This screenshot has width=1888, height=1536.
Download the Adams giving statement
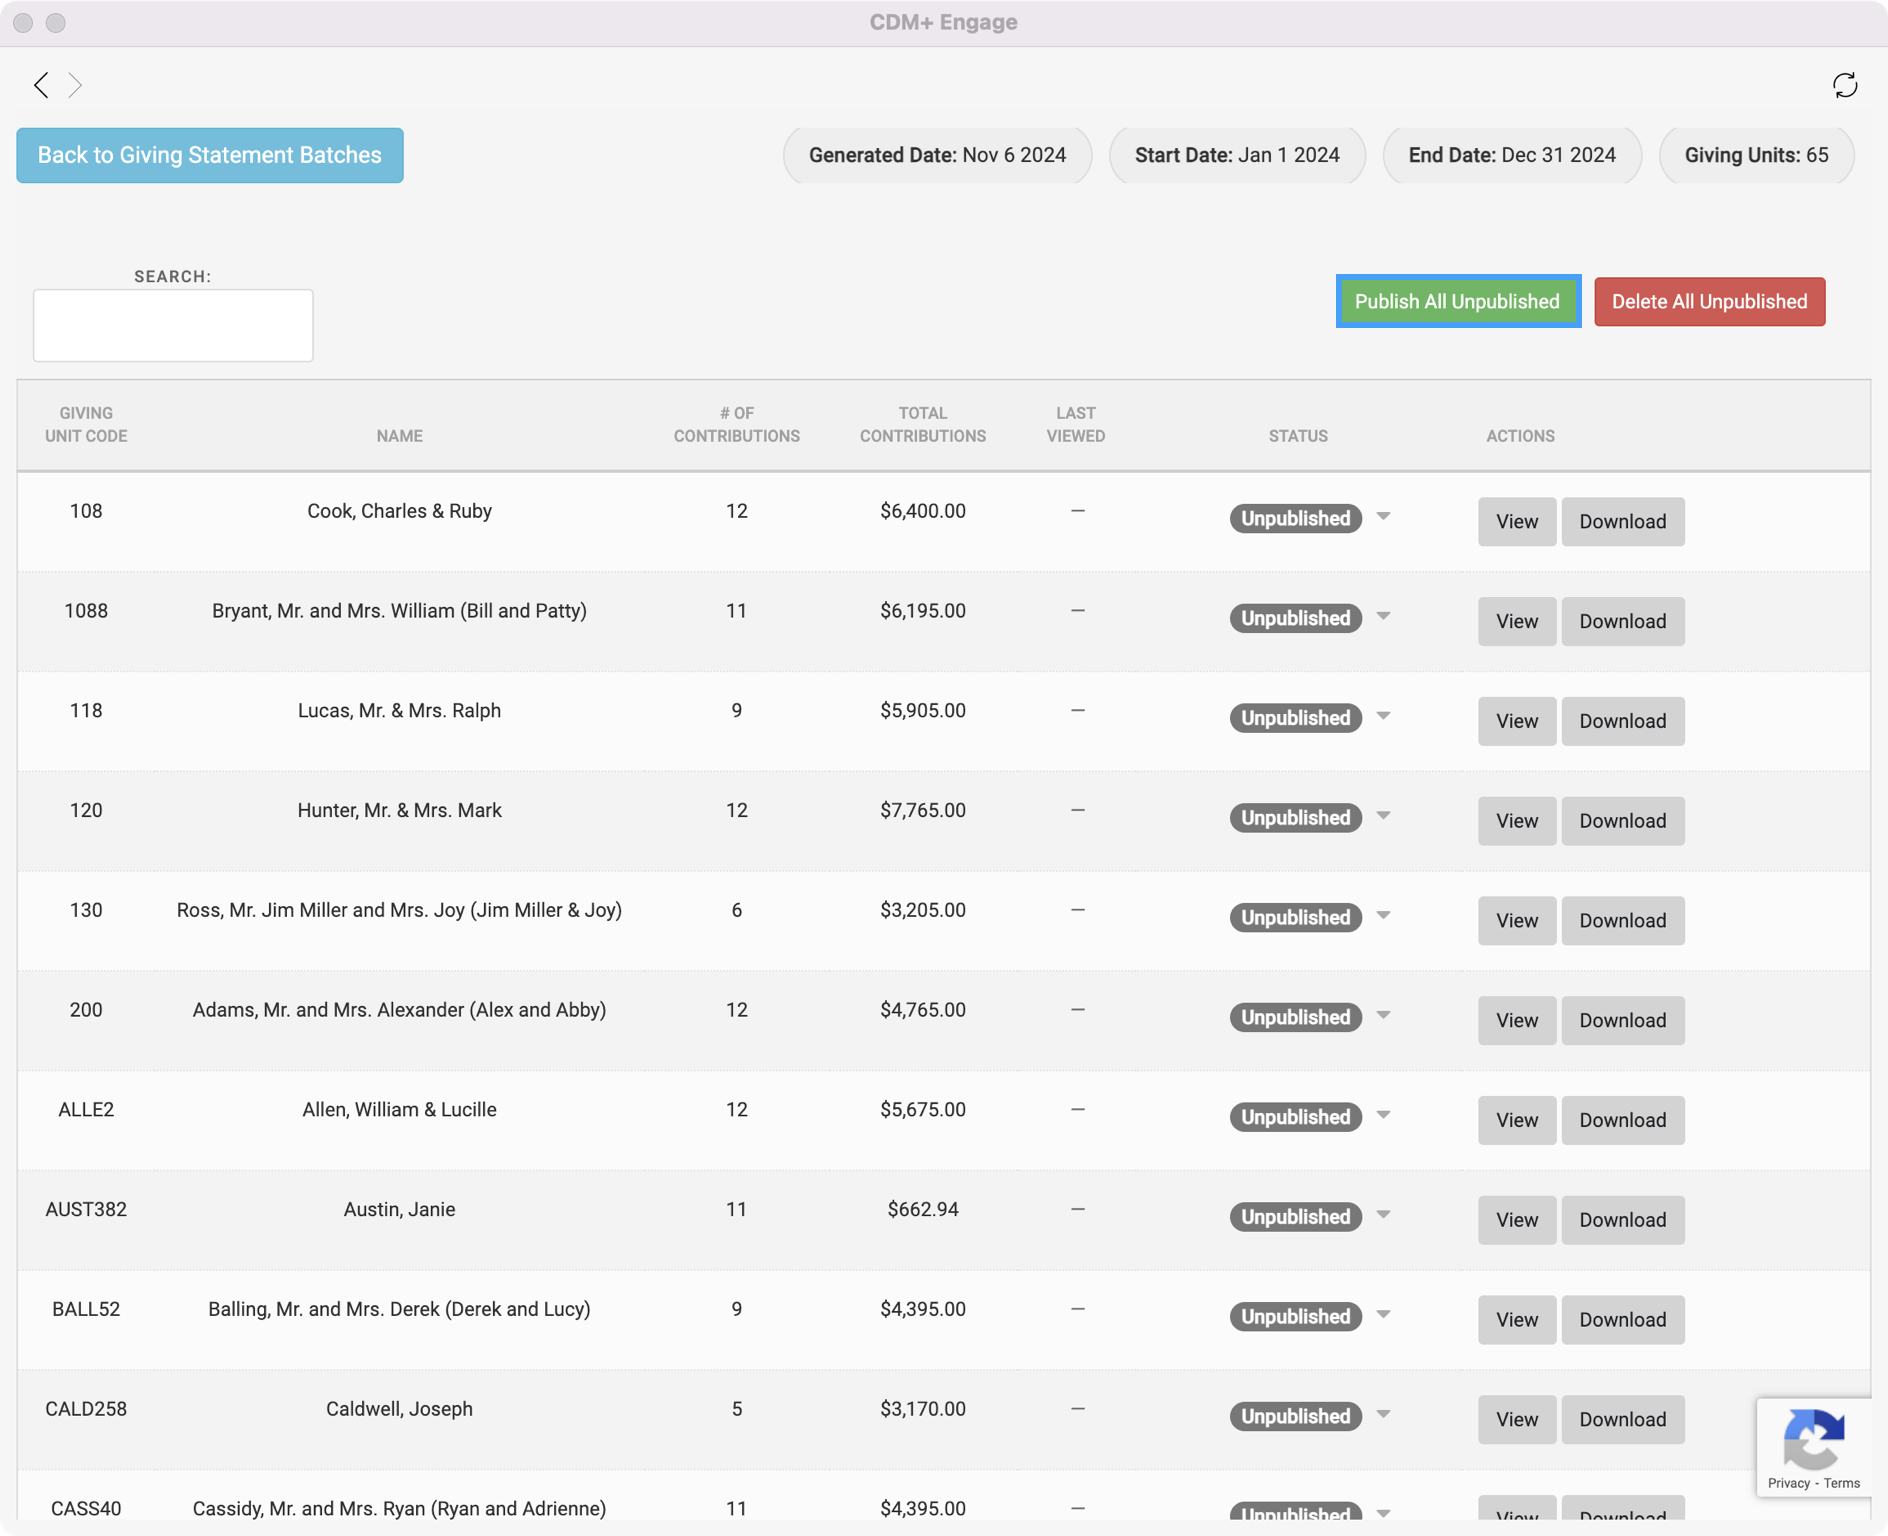[x=1622, y=1020]
